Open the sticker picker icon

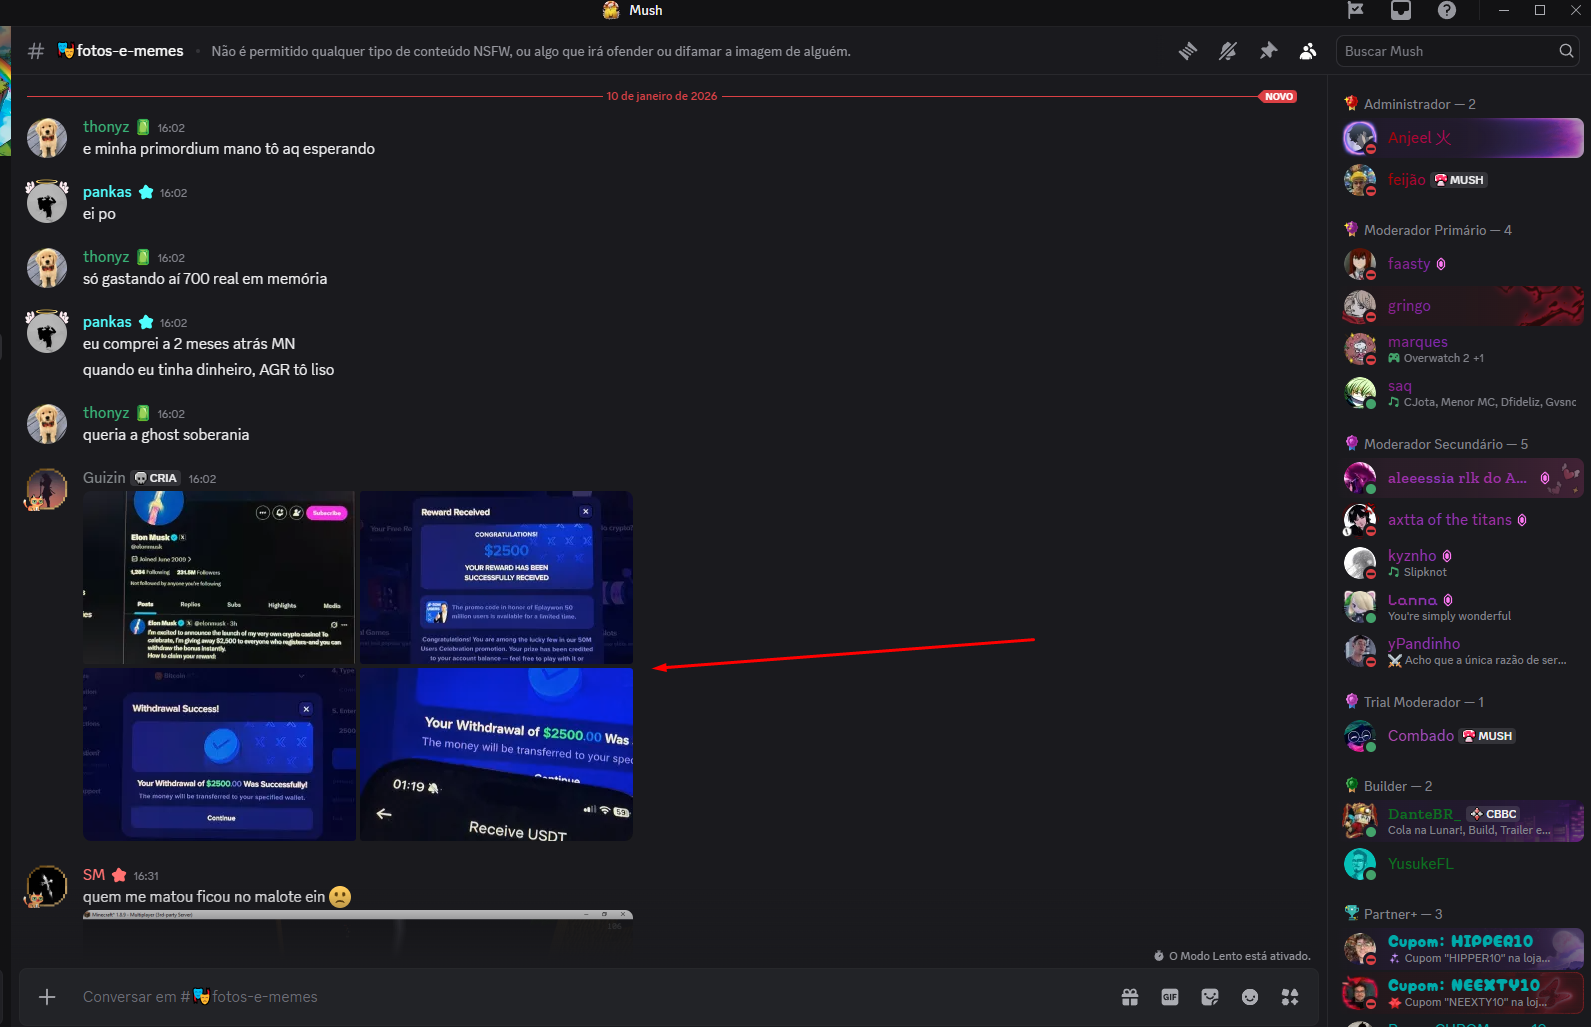click(1210, 997)
